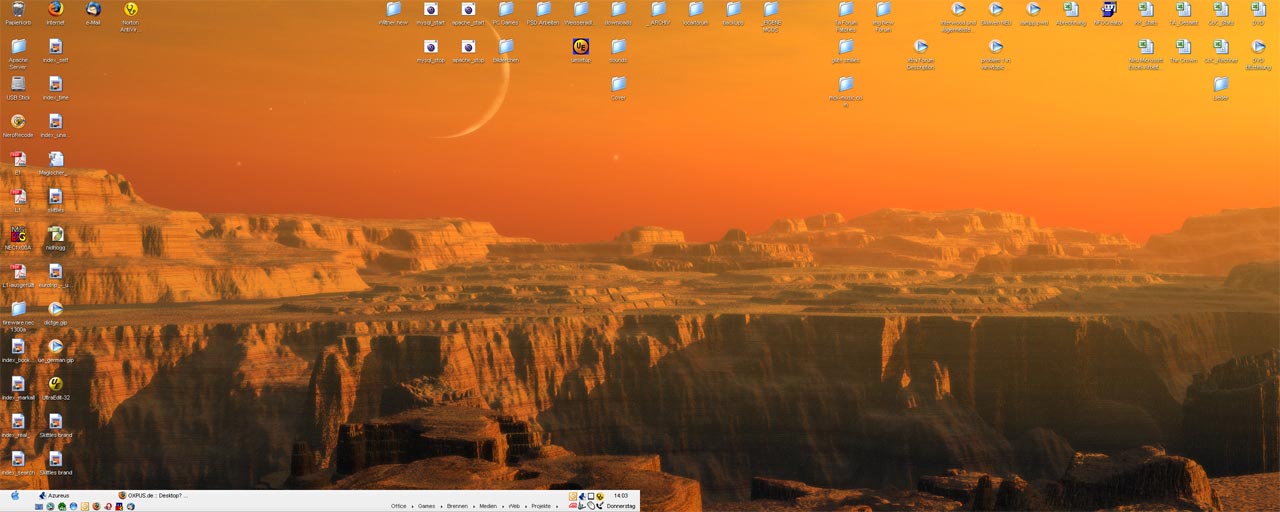
Task: Expand the Brennen toolbar menu
Action: pos(458,506)
